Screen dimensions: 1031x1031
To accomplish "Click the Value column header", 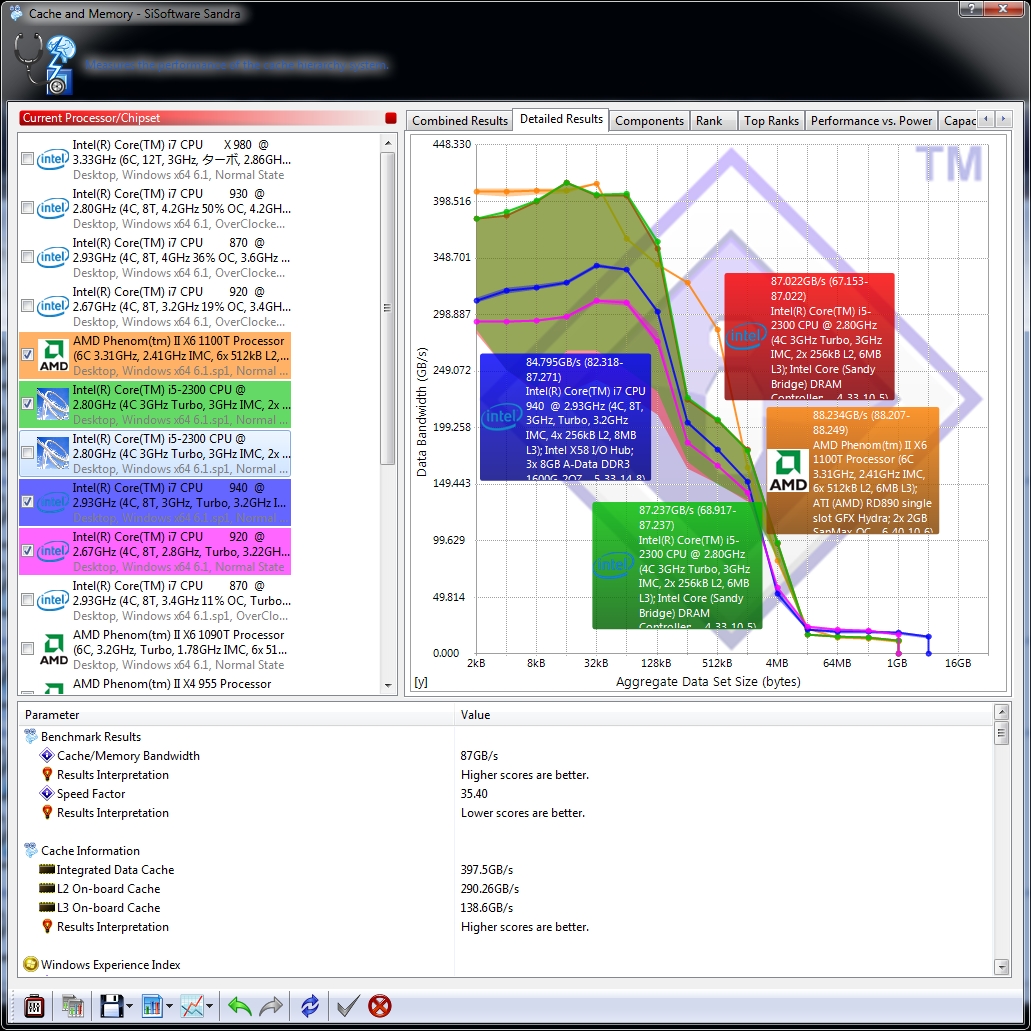I will click(723, 715).
